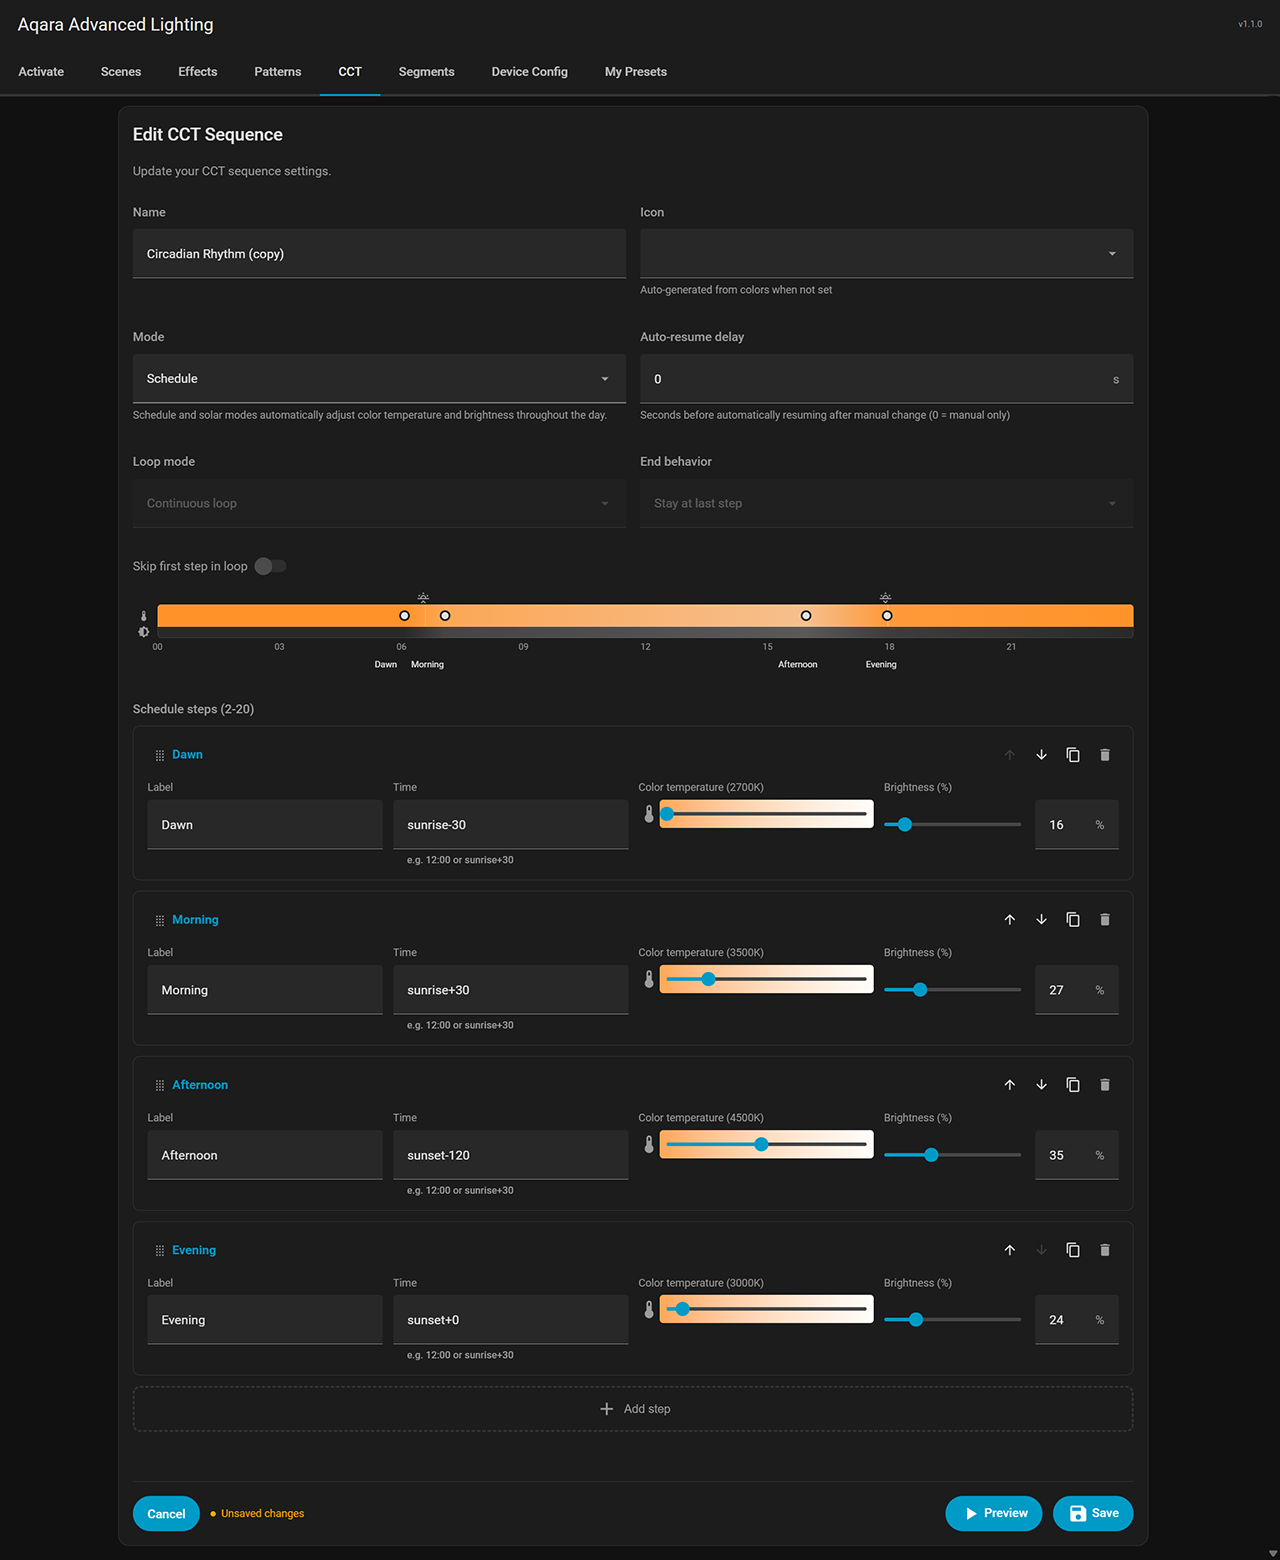1280x1560 pixels.
Task: Switch to the Segments tab
Action: (x=426, y=71)
